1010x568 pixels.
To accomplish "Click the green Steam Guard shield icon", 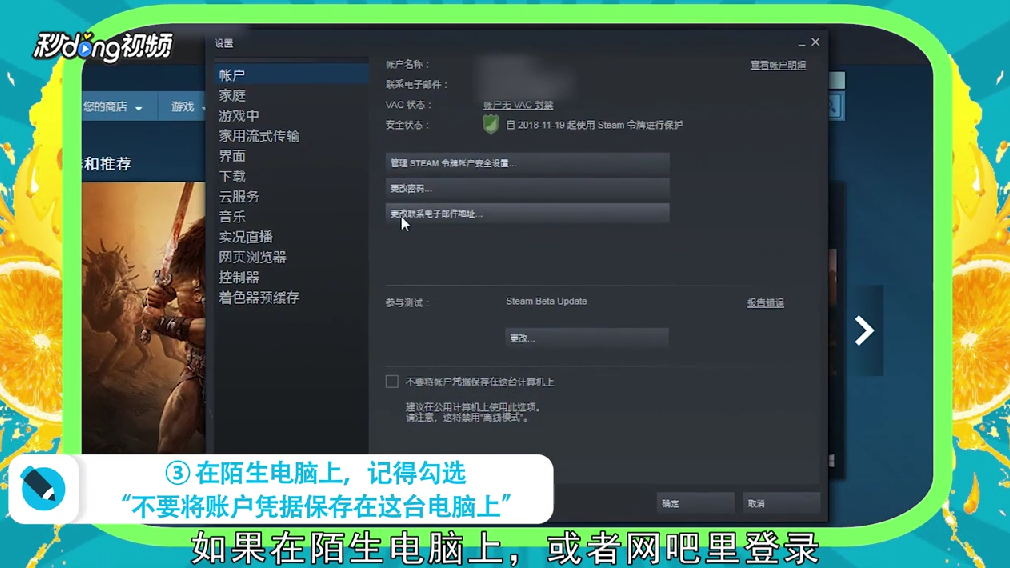I will click(491, 124).
